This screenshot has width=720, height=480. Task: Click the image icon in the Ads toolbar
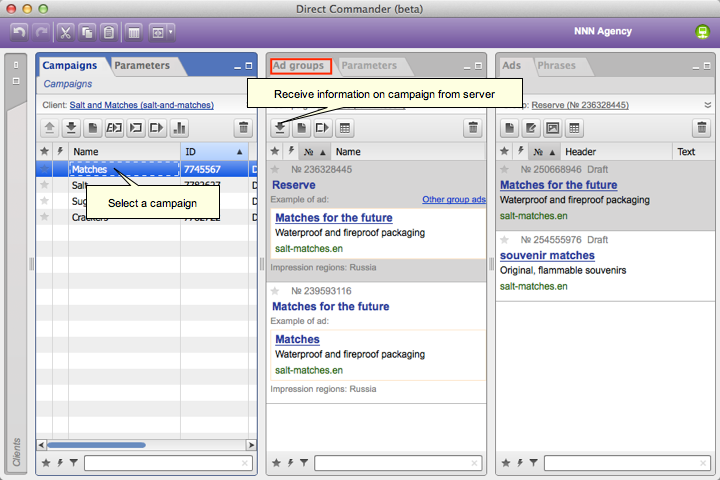(552, 128)
